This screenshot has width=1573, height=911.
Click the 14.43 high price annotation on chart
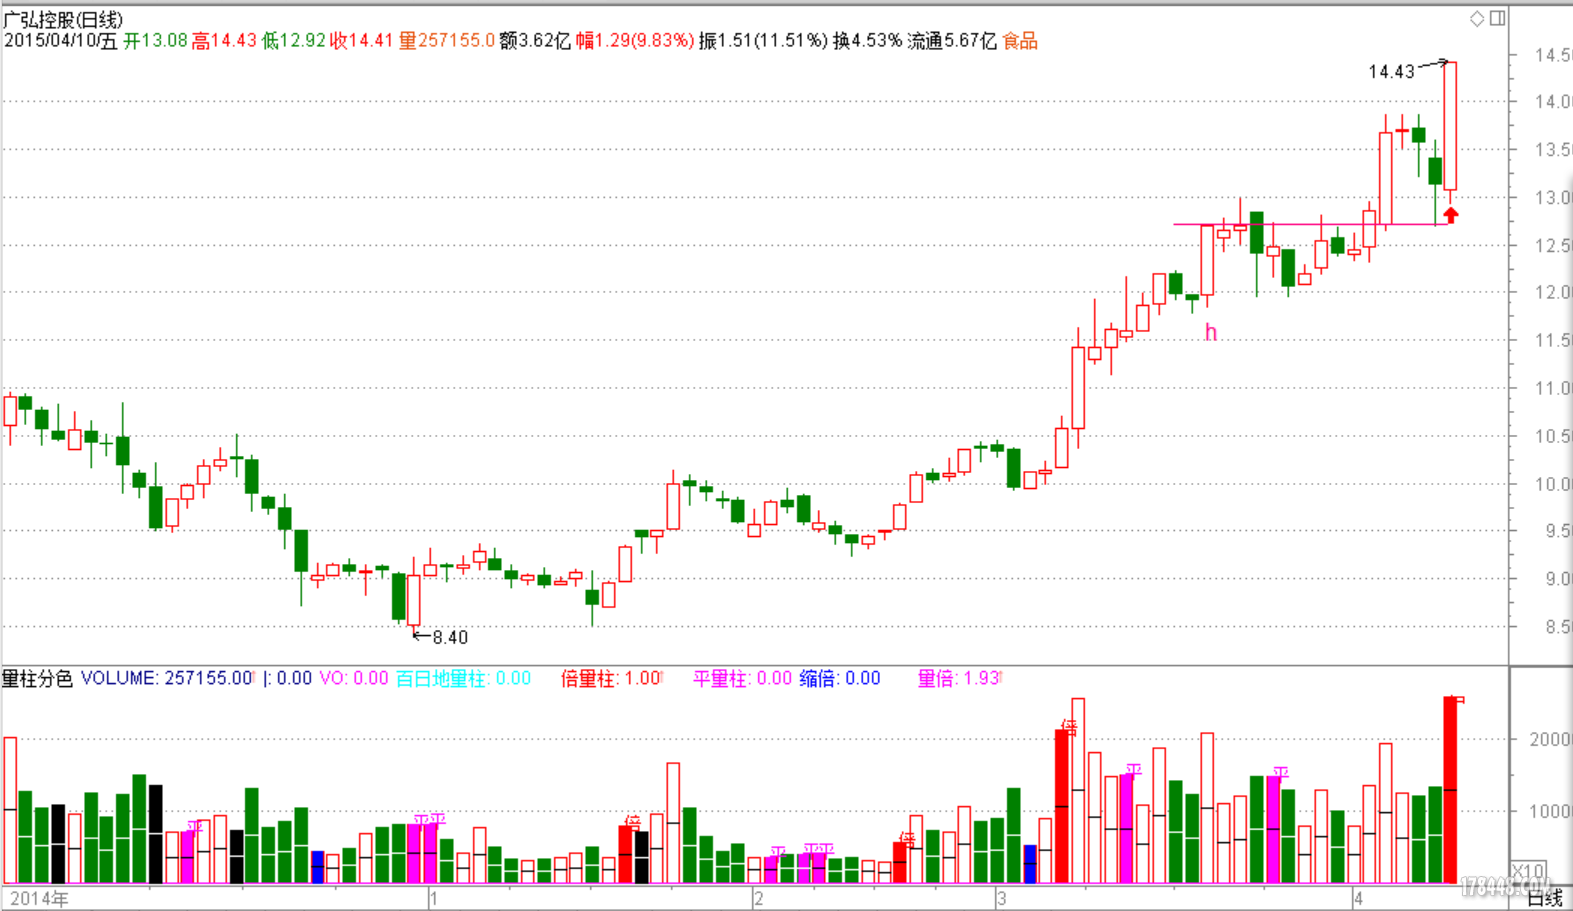click(x=1391, y=72)
